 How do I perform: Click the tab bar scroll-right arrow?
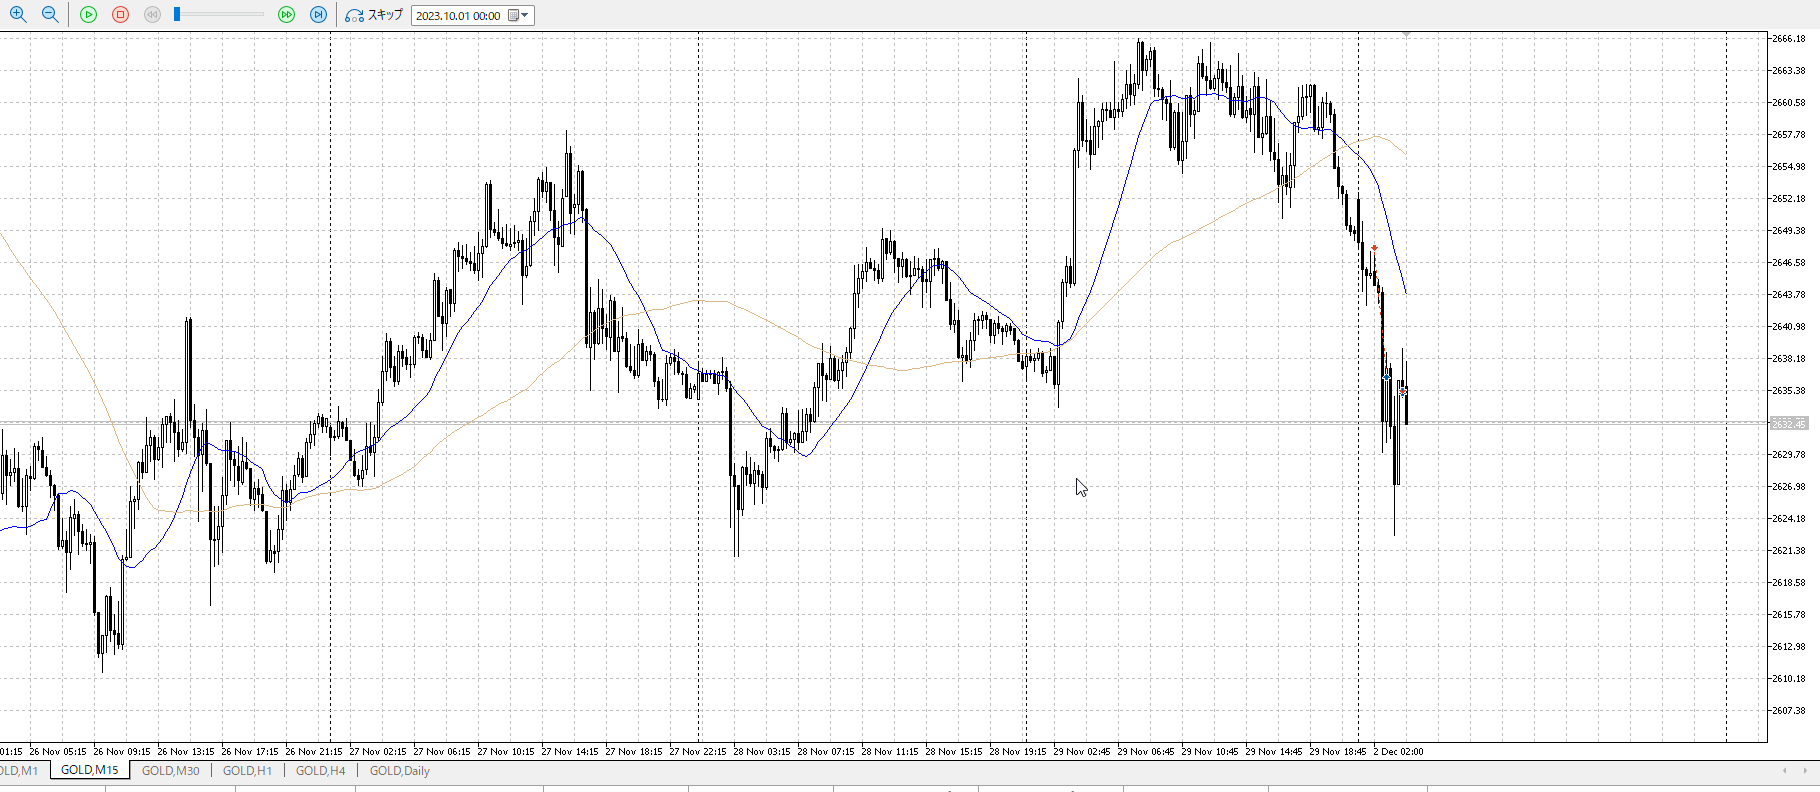[1805, 771]
